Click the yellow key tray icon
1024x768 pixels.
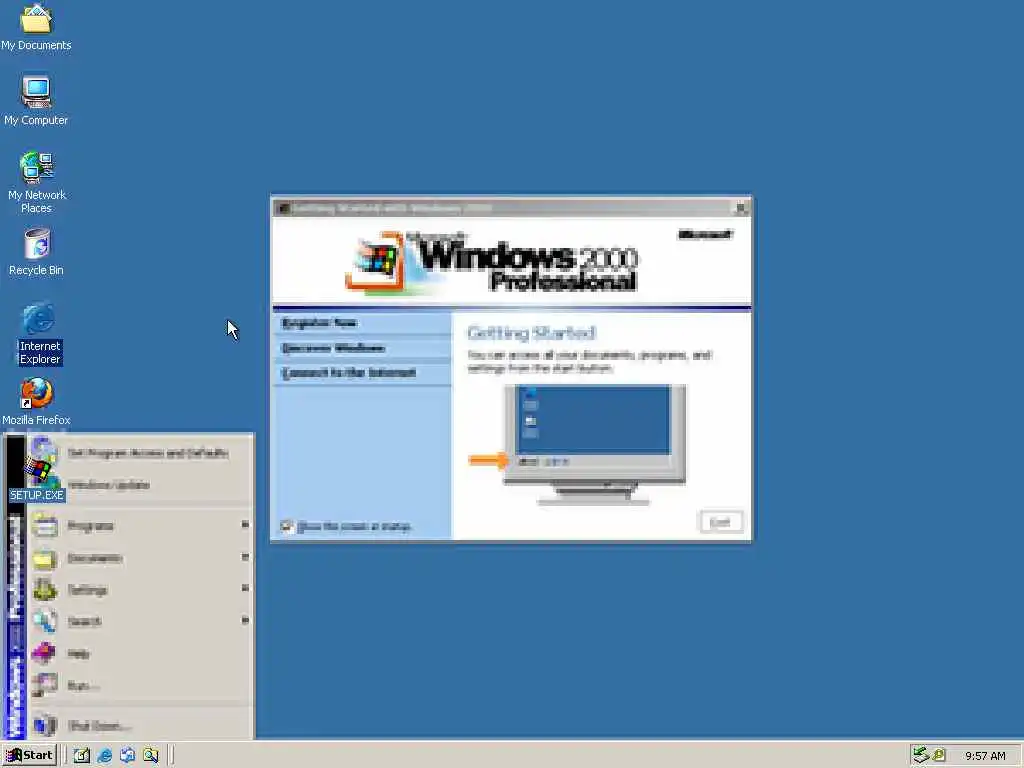[938, 755]
